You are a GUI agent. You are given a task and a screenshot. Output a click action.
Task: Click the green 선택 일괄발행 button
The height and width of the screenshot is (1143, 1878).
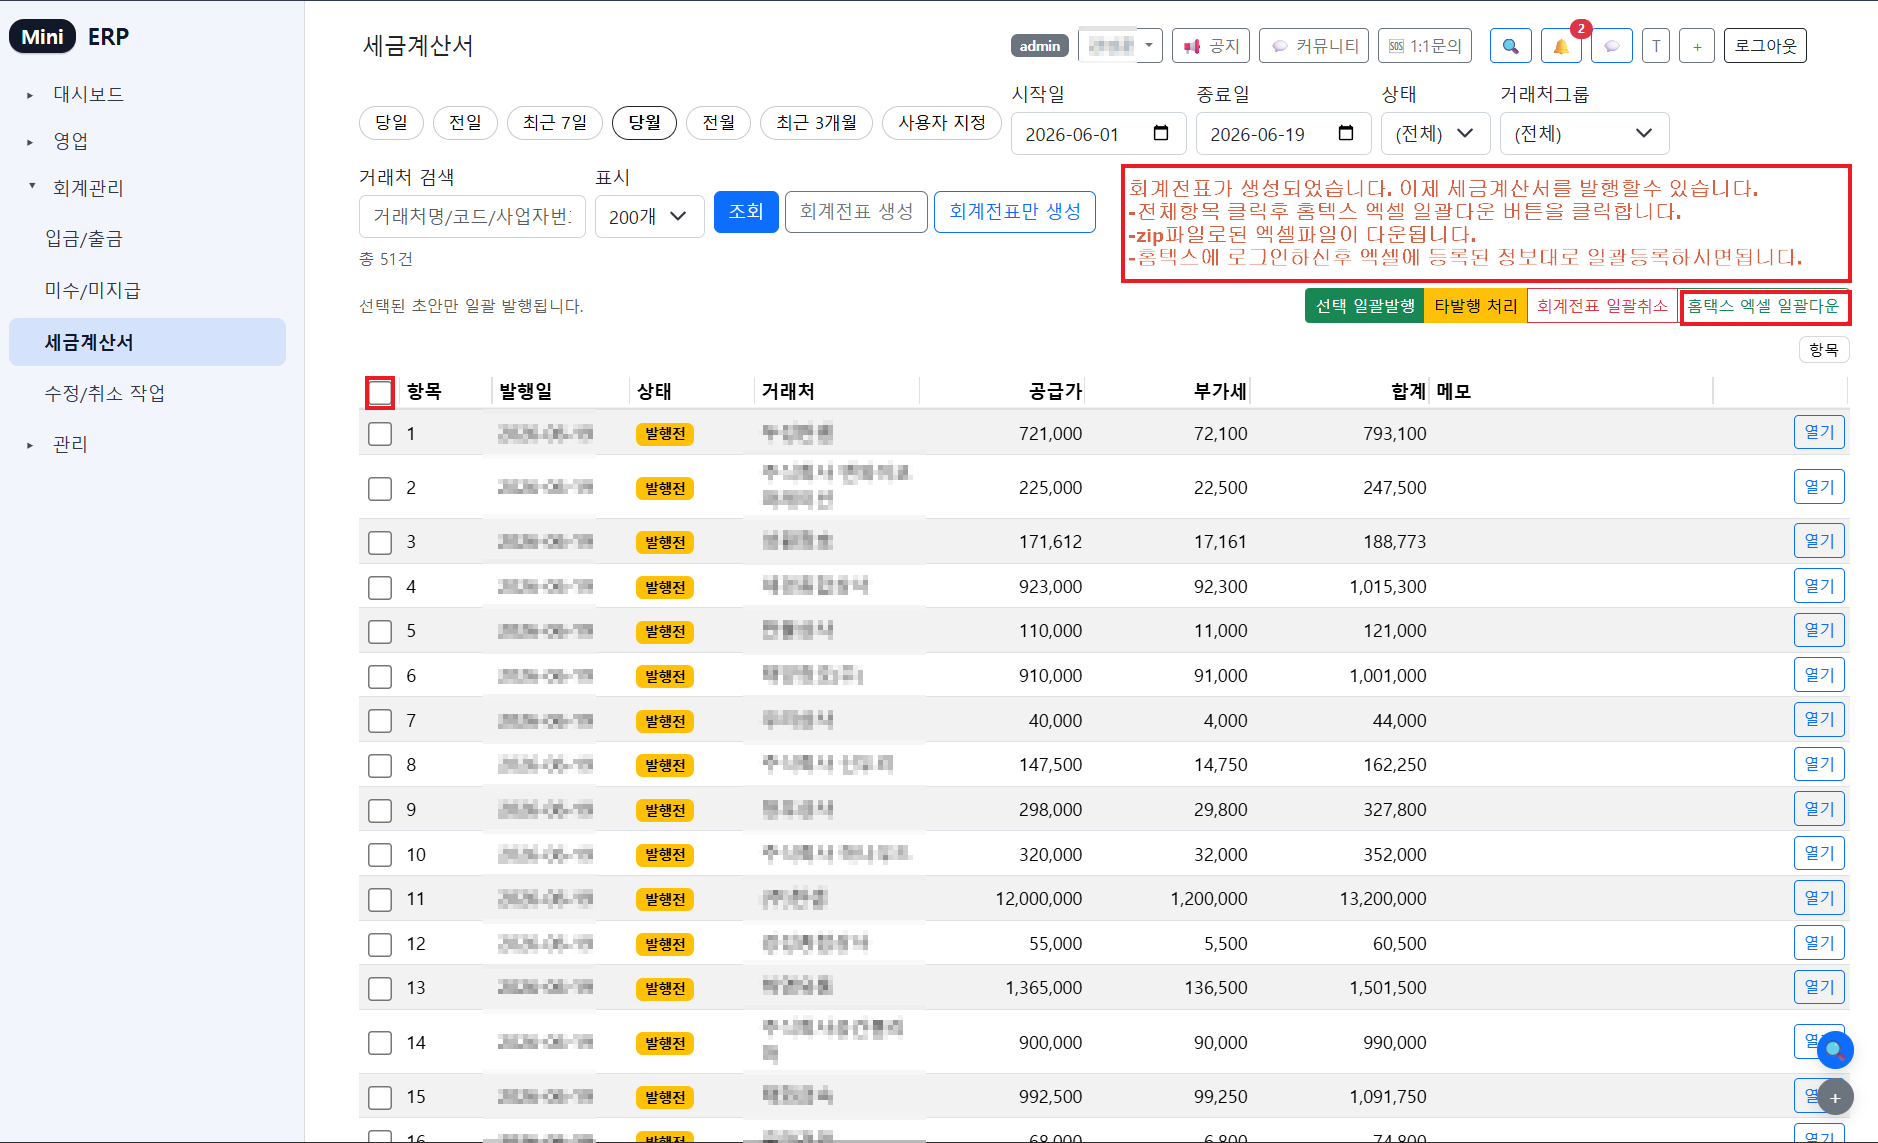point(1365,306)
